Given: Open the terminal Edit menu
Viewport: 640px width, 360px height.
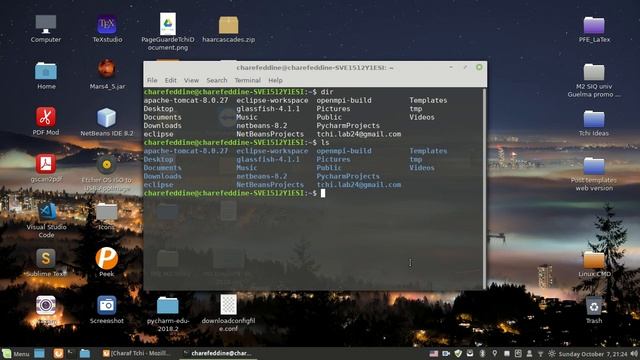Looking at the screenshot, I should pyautogui.click(x=171, y=80).
